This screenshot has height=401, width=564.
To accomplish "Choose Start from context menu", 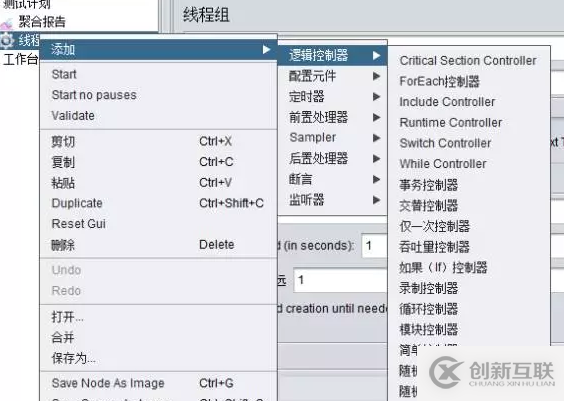I will pyautogui.click(x=159, y=74).
